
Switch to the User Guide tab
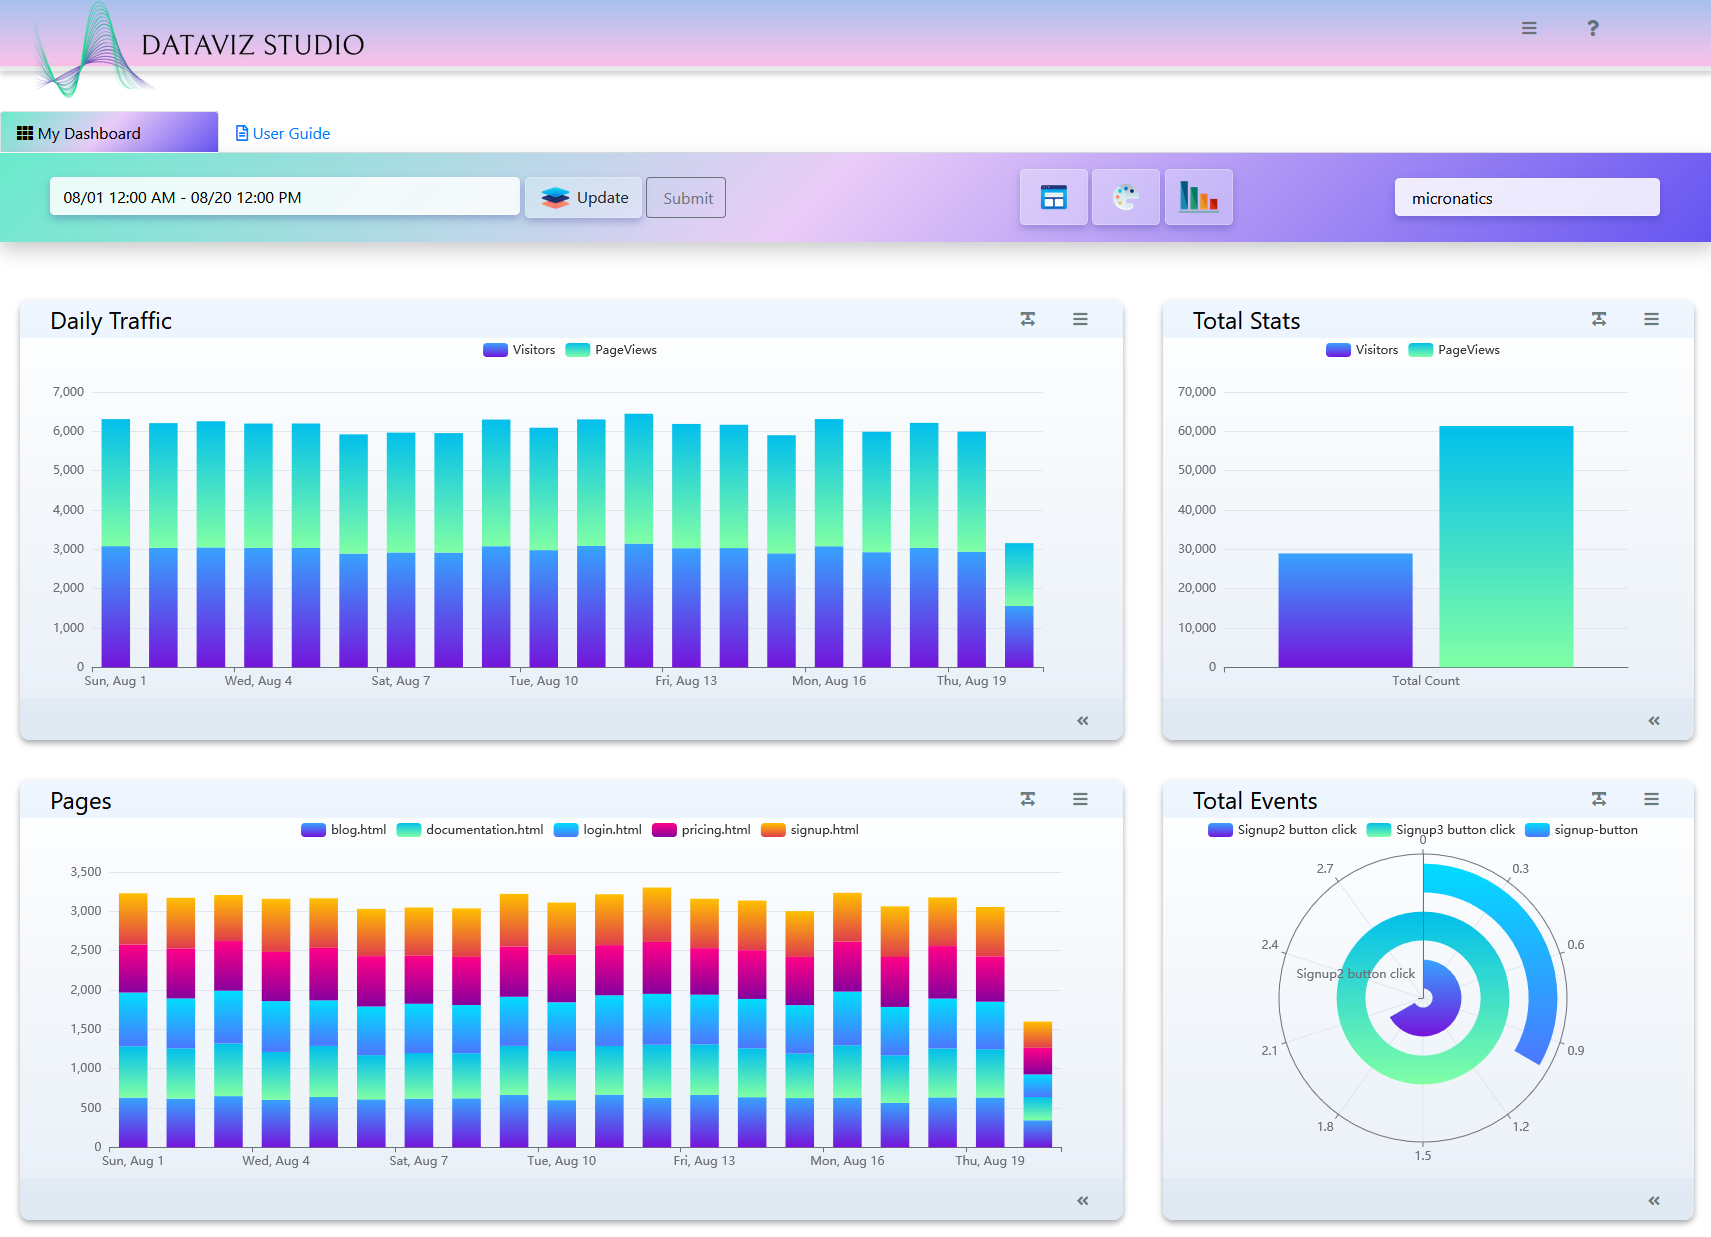click(283, 132)
